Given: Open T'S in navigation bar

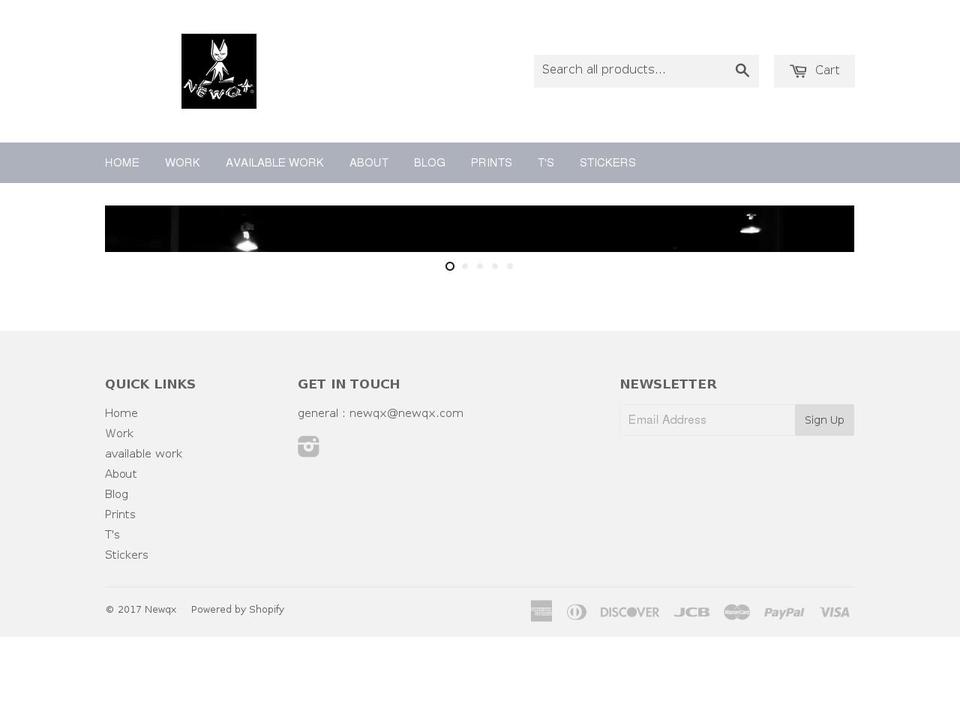Looking at the screenshot, I should point(546,163).
